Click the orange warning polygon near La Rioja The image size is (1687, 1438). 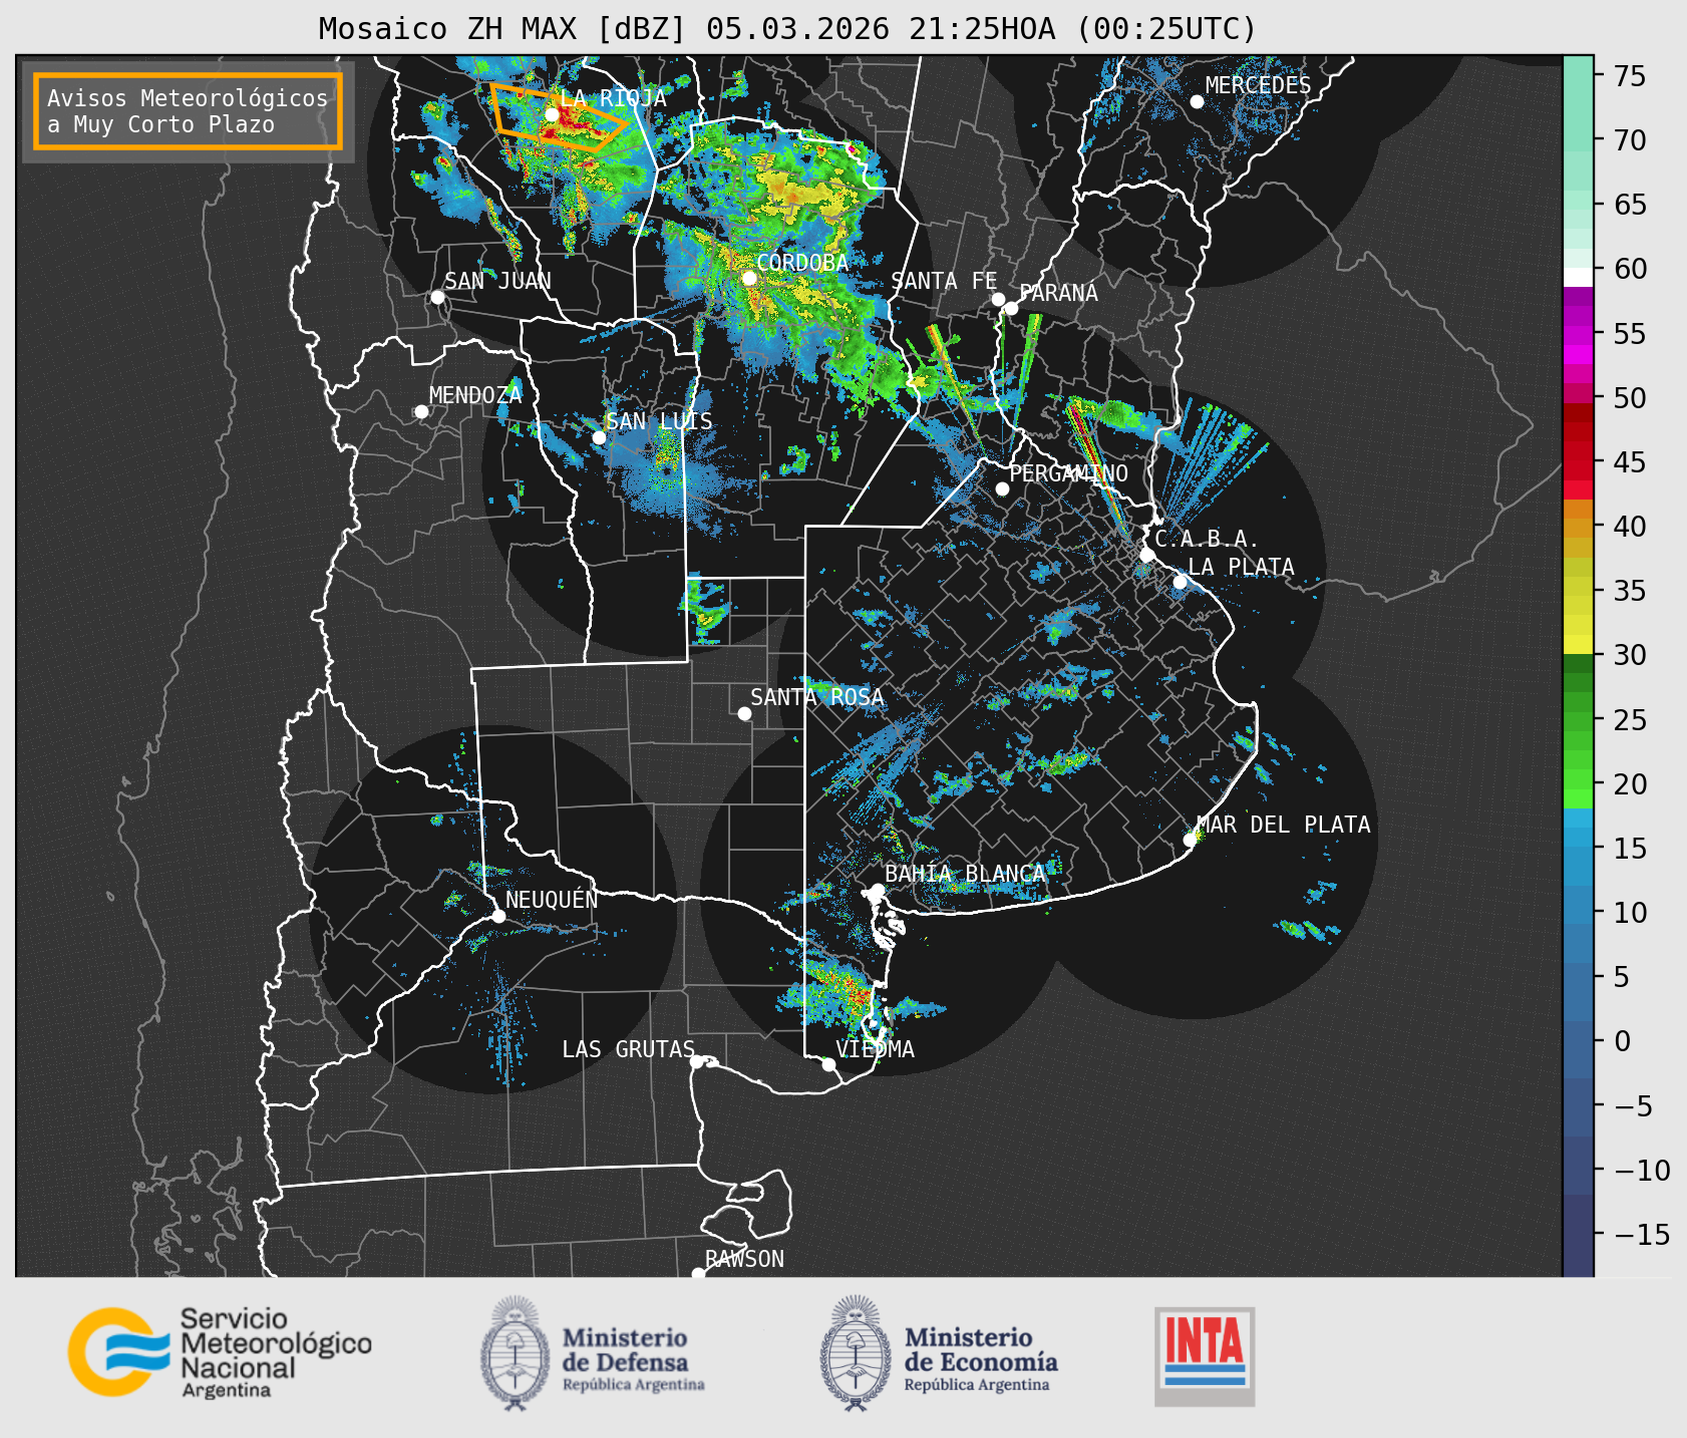click(558, 118)
